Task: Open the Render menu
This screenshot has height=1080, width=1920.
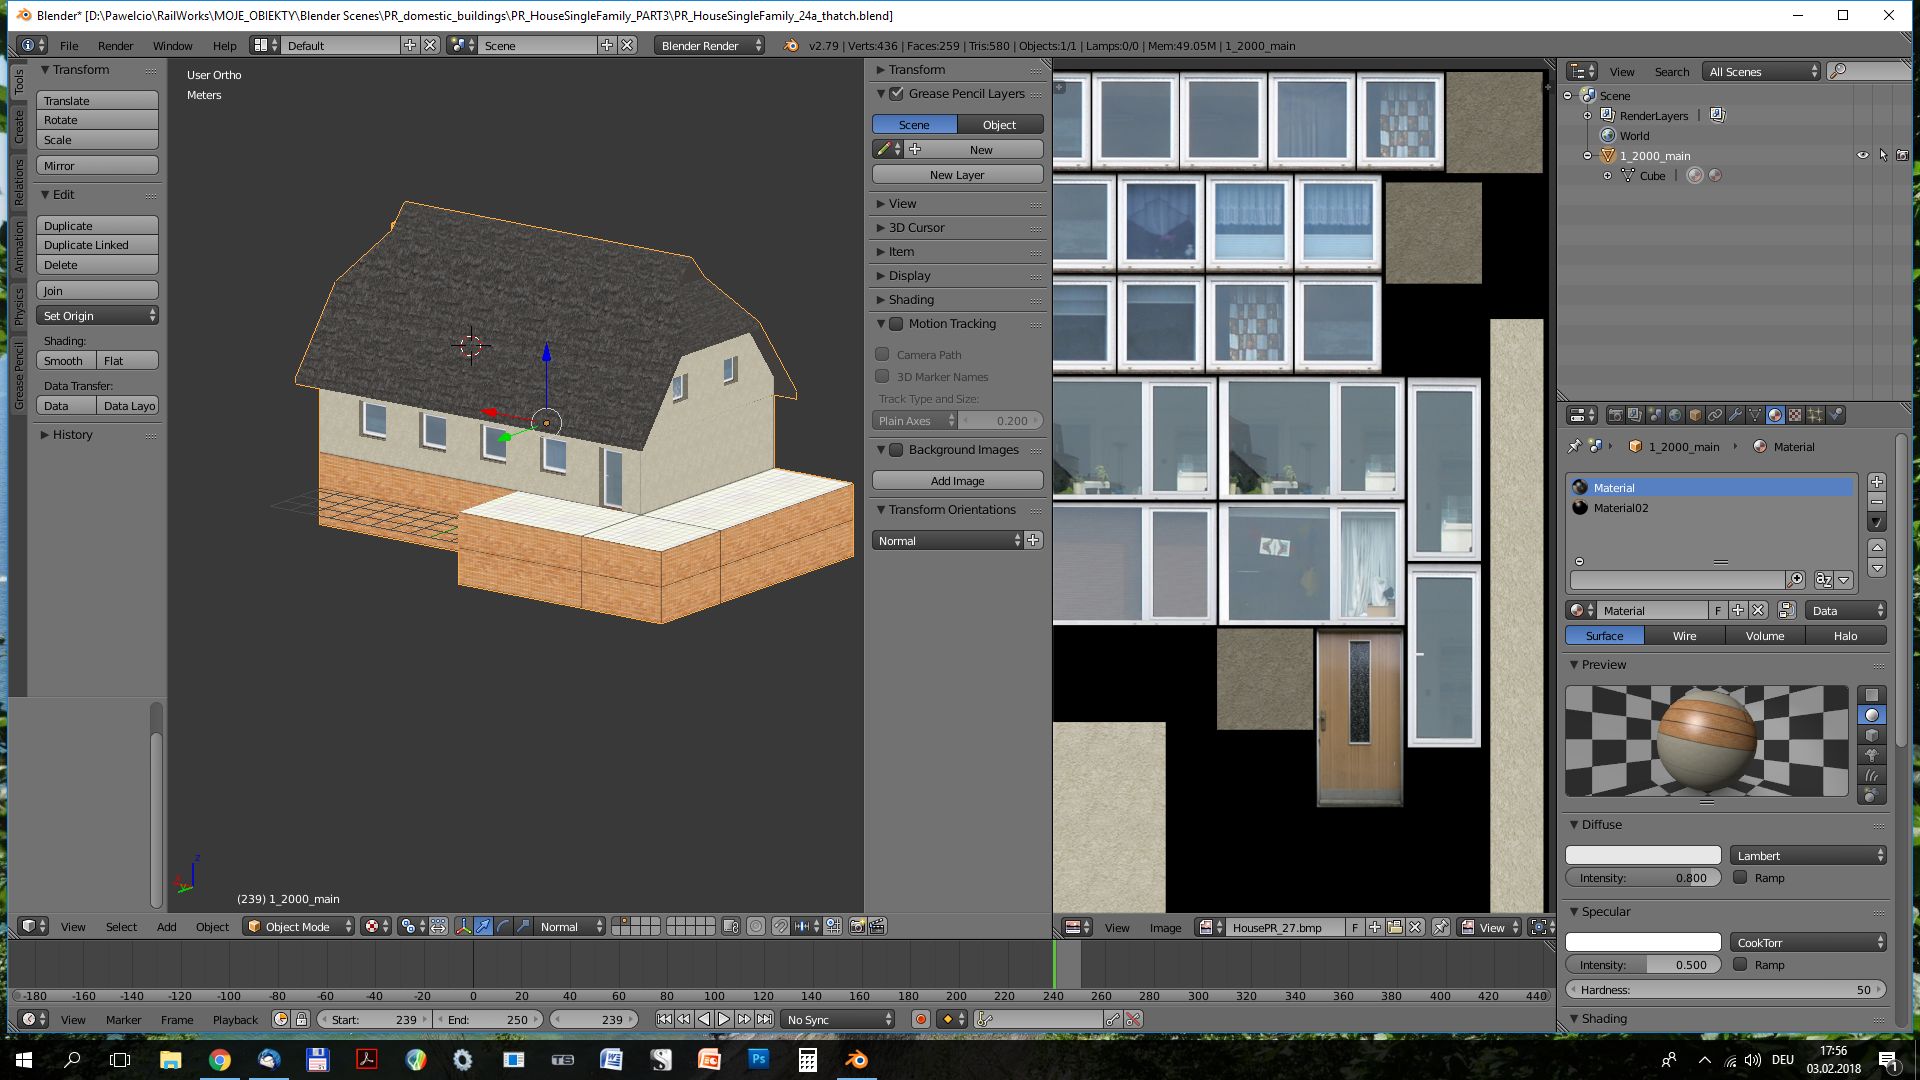Action: (x=115, y=46)
